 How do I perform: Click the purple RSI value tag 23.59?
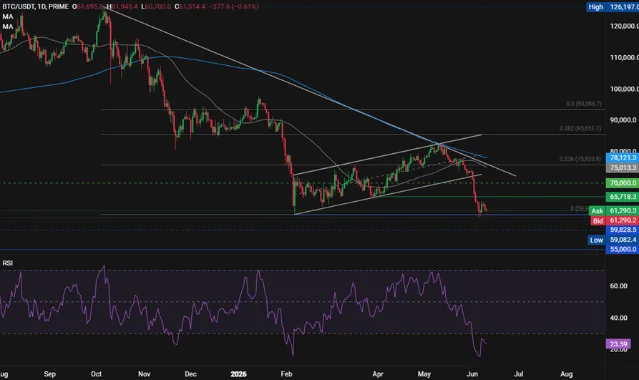tap(618, 344)
